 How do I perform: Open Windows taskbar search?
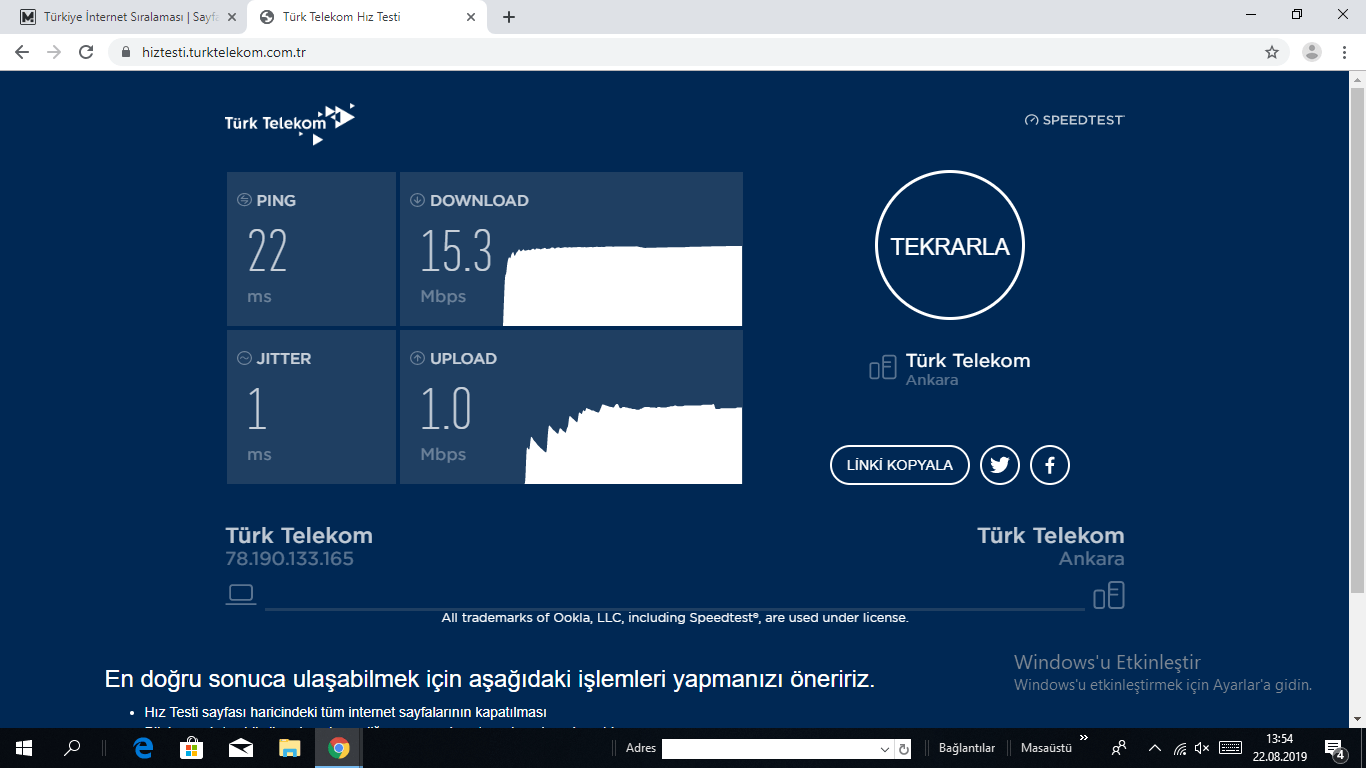tap(71, 748)
